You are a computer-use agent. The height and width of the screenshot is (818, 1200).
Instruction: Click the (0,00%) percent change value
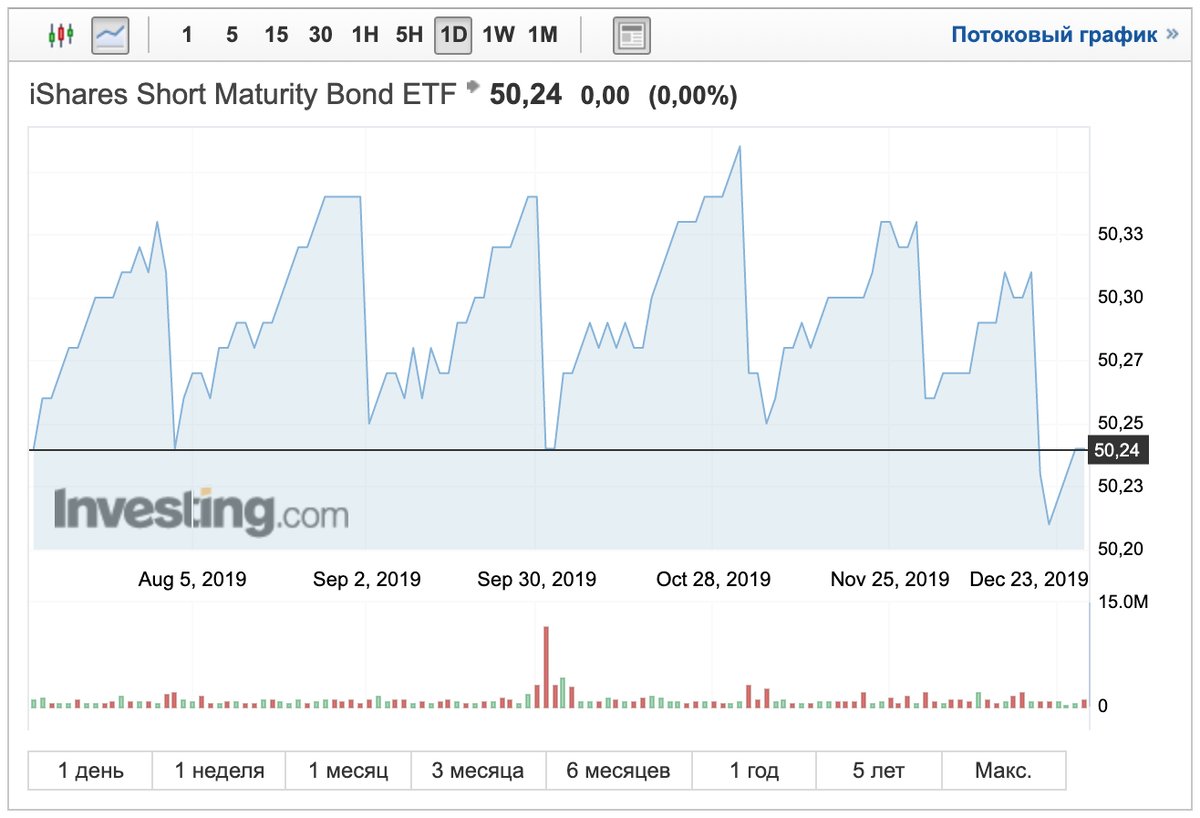tap(693, 96)
